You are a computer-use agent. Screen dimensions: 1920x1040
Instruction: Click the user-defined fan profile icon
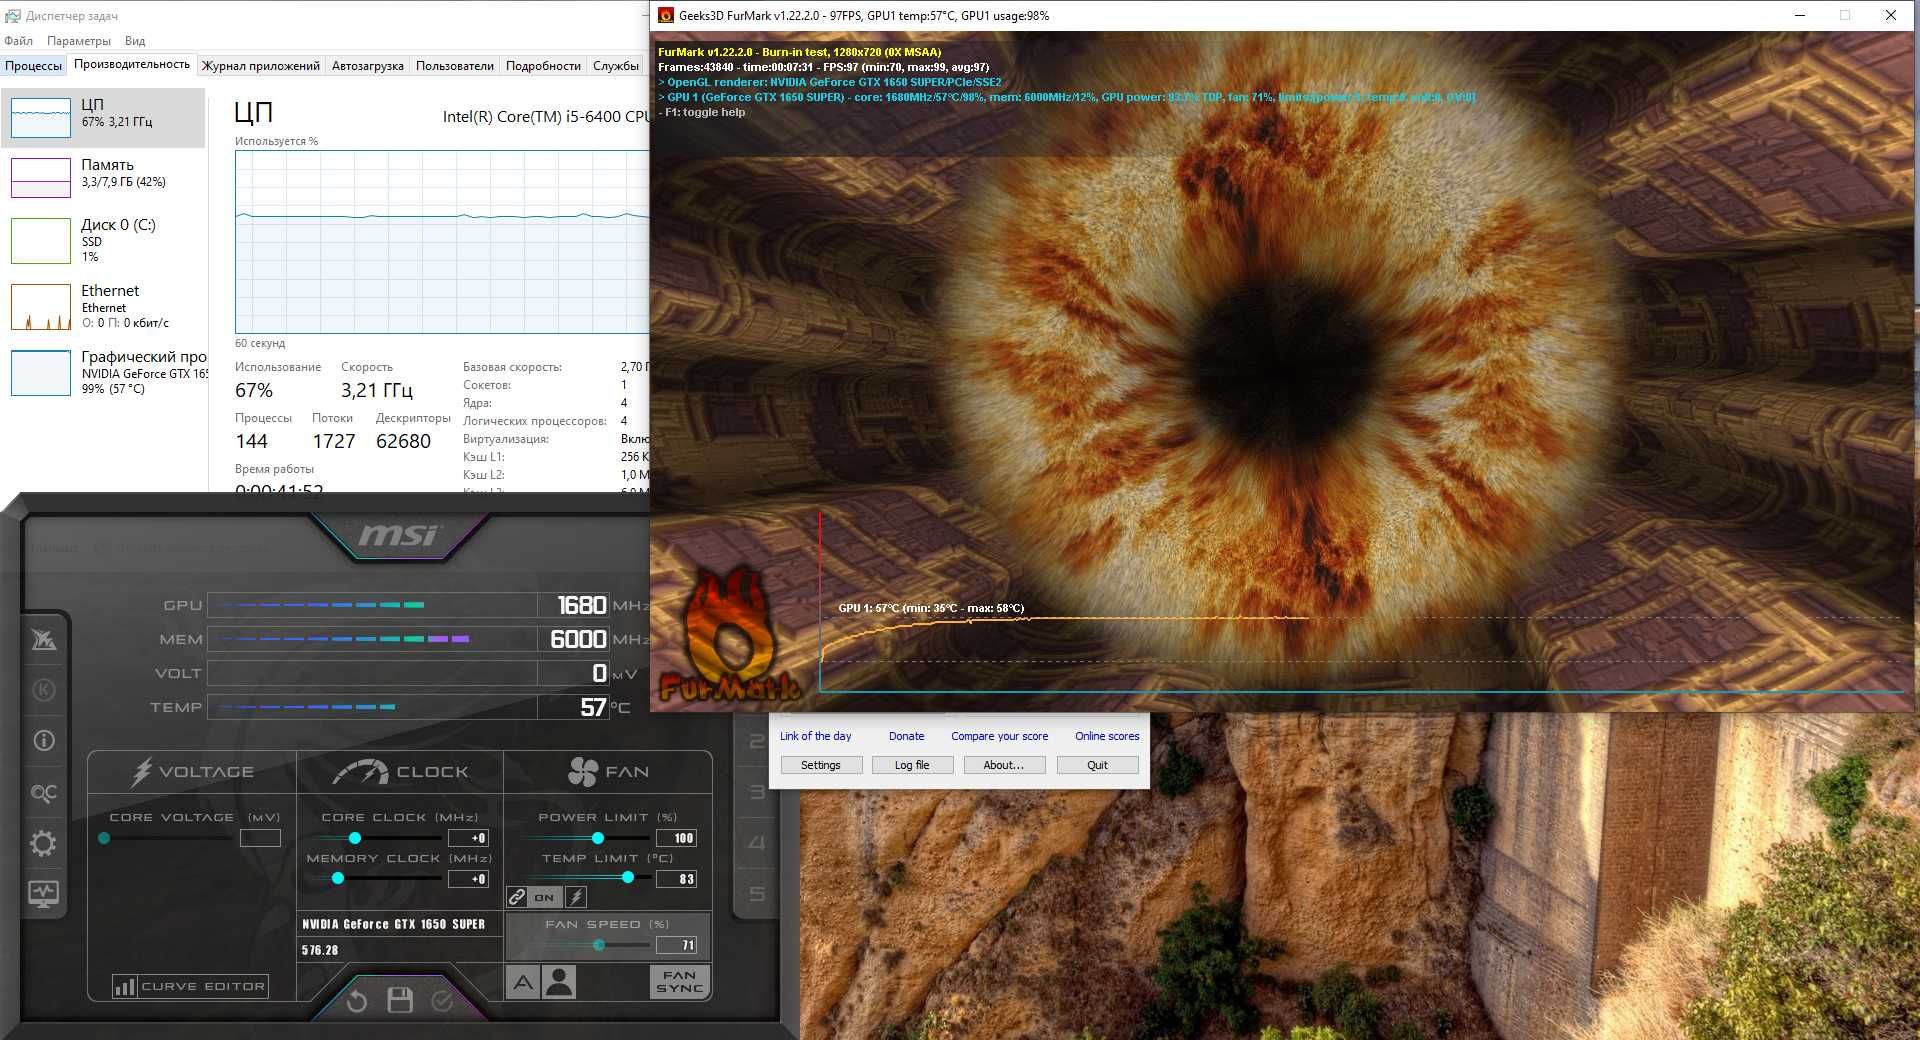[559, 982]
